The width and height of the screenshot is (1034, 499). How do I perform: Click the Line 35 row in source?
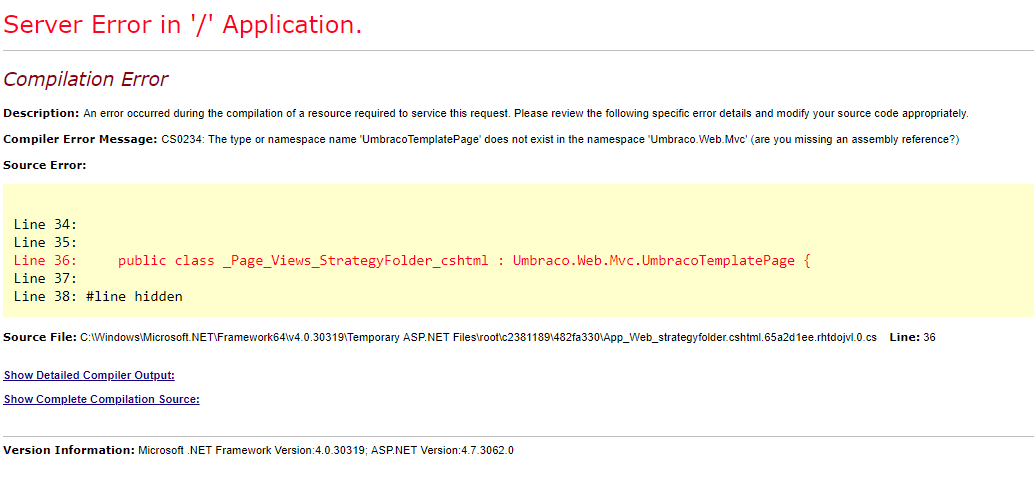pos(46,243)
